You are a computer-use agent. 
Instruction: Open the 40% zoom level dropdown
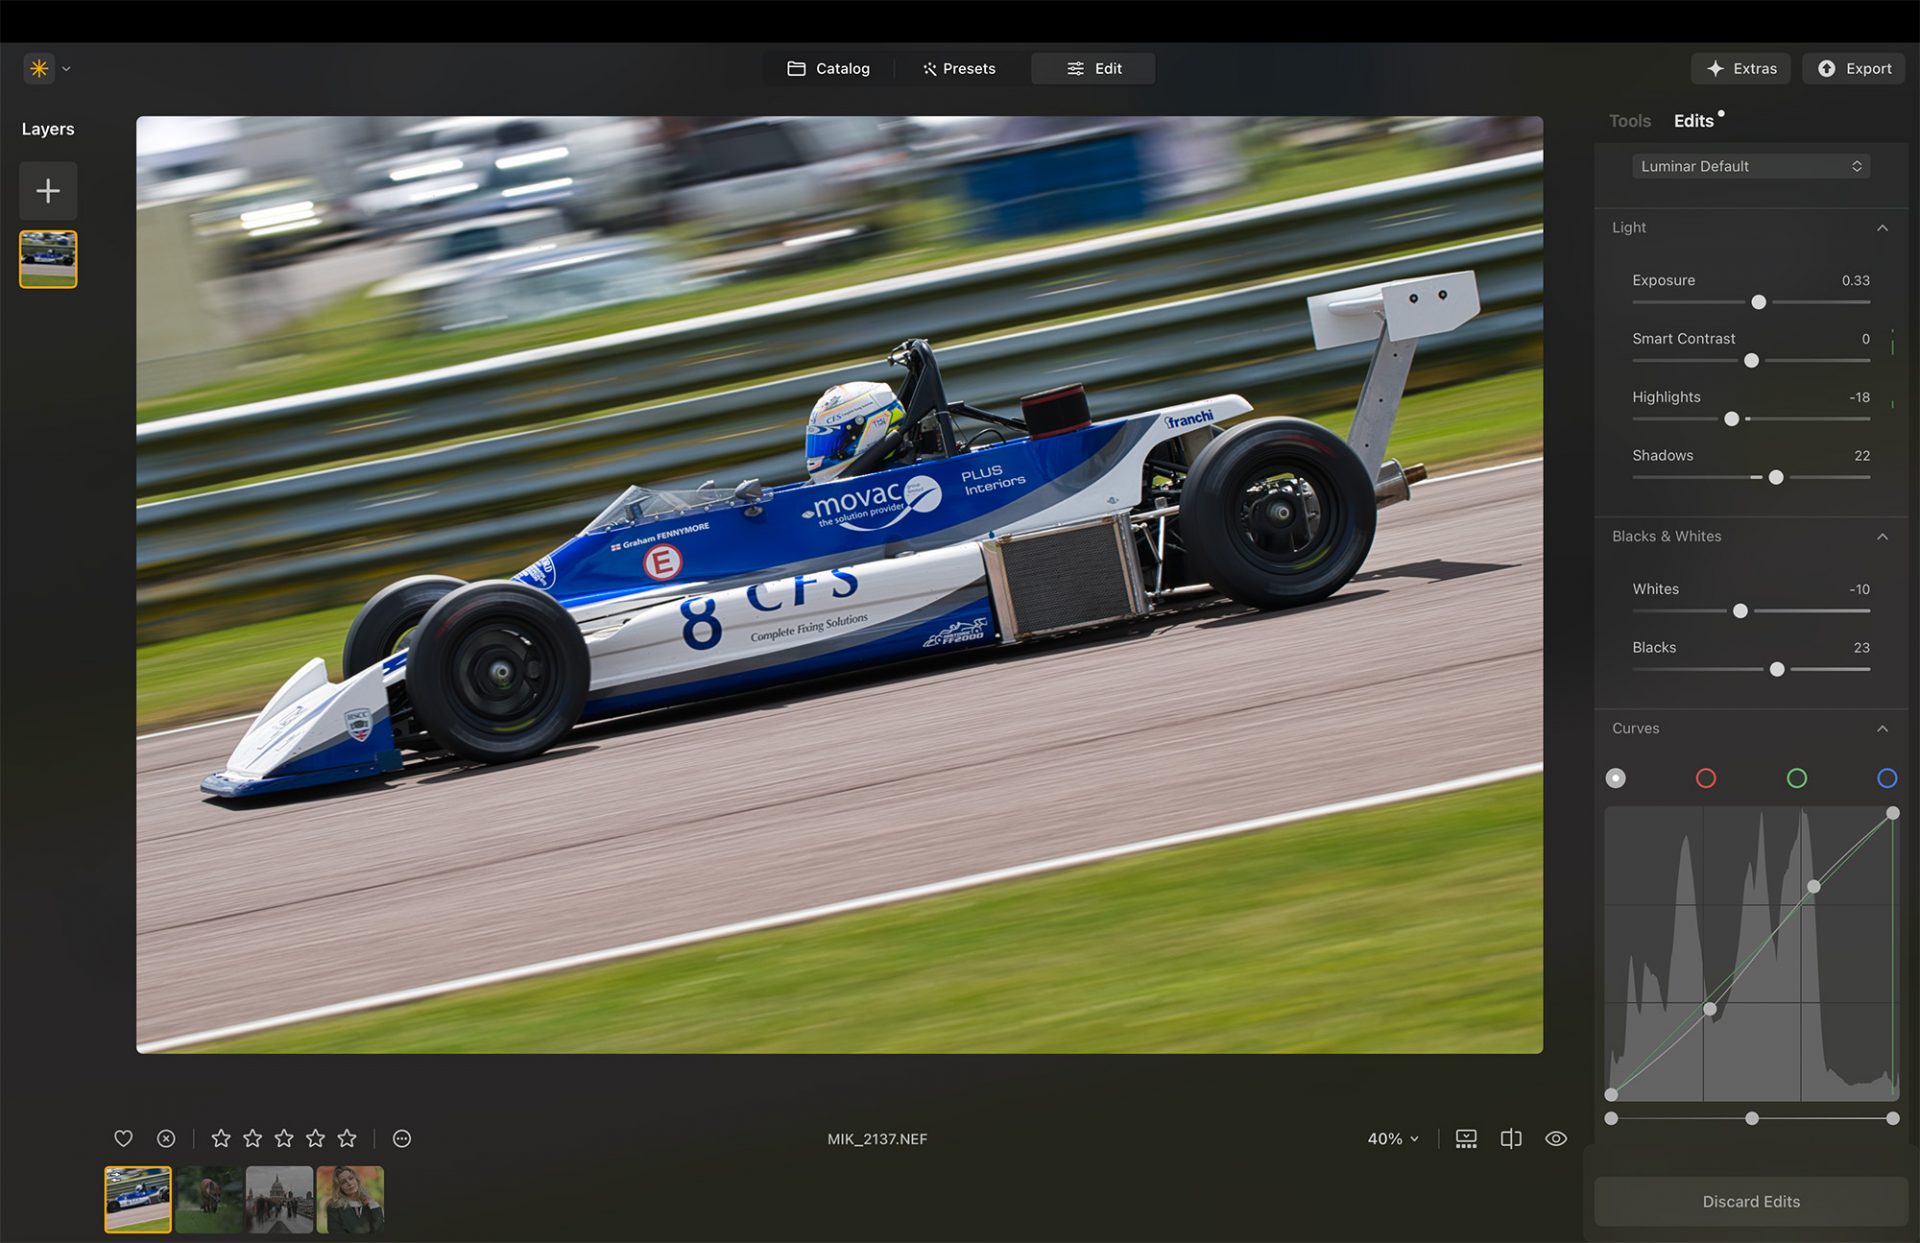pos(1393,1138)
